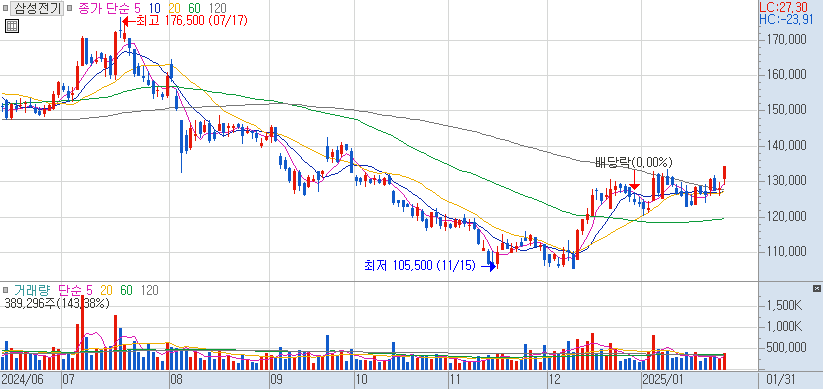Click the 최저 105,500 (11/15) low label
Viewport: 823px width, 389px height.
click(x=420, y=266)
